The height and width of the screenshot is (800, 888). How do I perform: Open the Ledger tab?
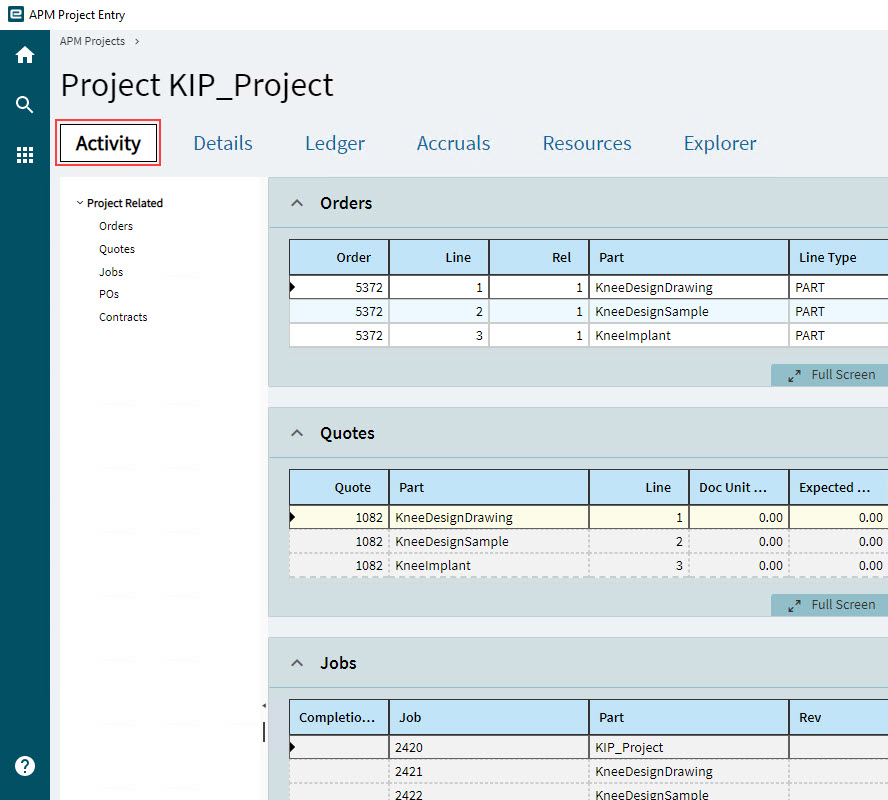(x=335, y=143)
